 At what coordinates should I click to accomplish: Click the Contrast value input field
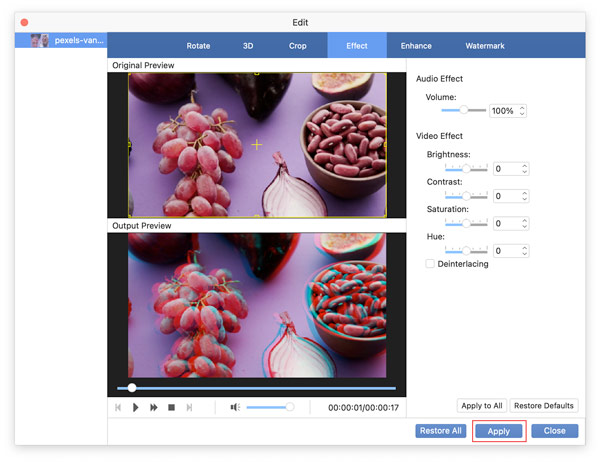pyautogui.click(x=506, y=196)
